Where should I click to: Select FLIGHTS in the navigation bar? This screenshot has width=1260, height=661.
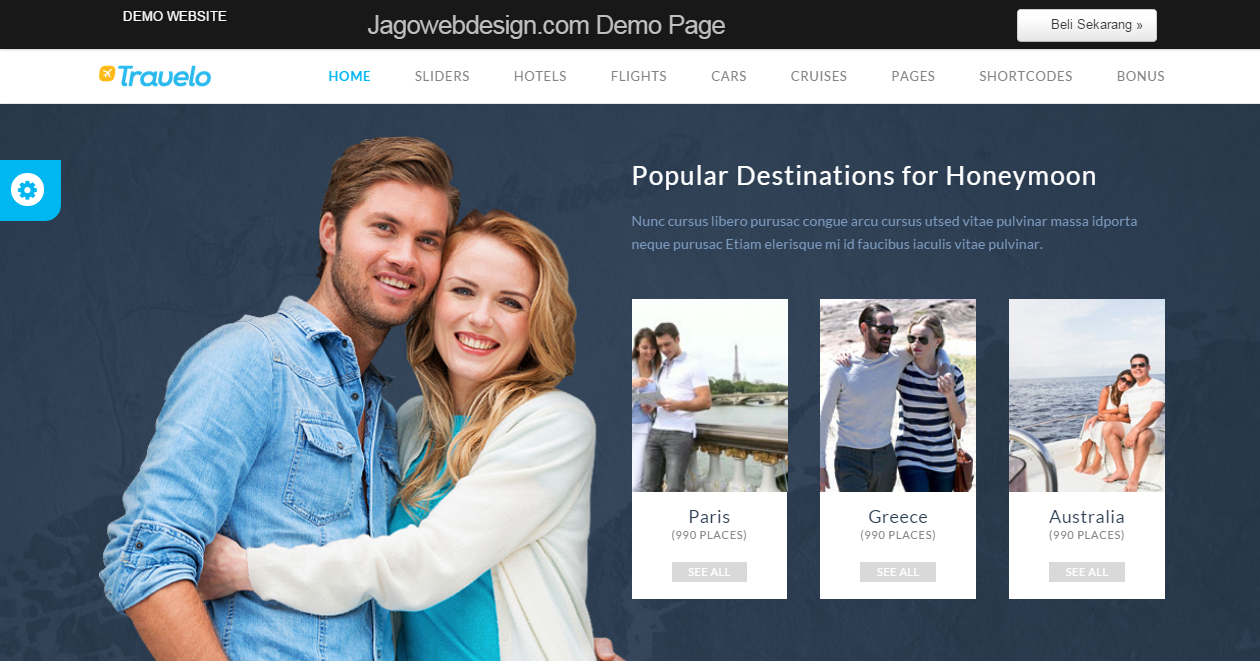point(639,76)
